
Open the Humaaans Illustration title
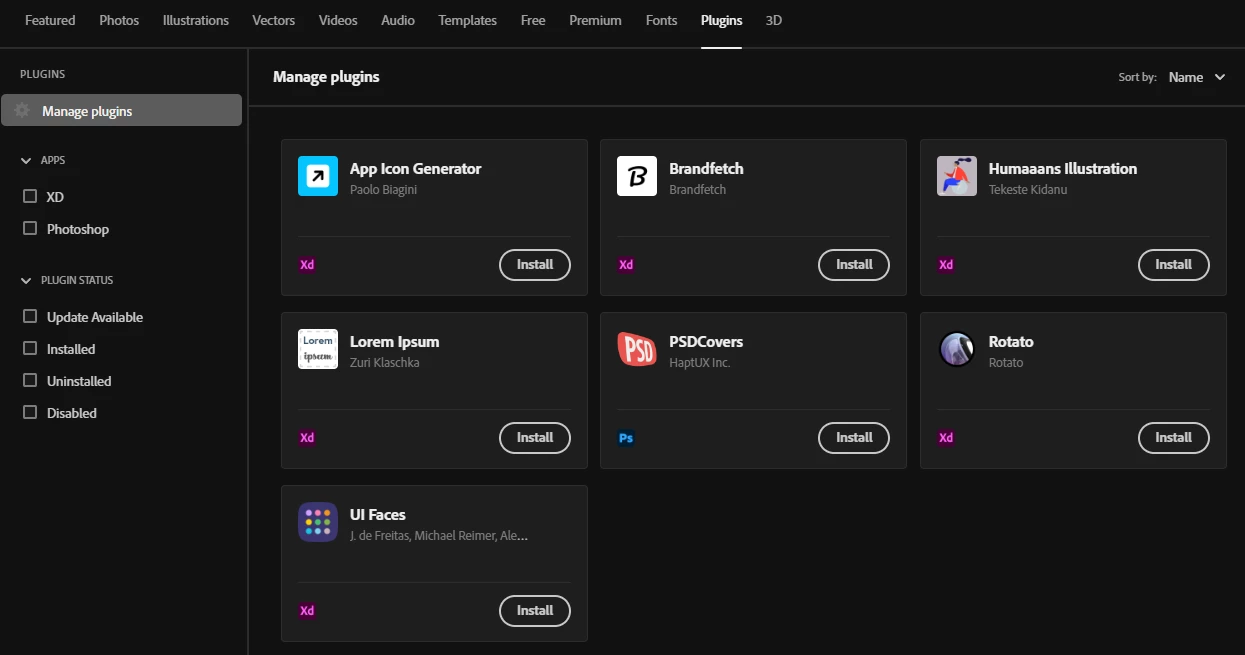pos(1063,169)
